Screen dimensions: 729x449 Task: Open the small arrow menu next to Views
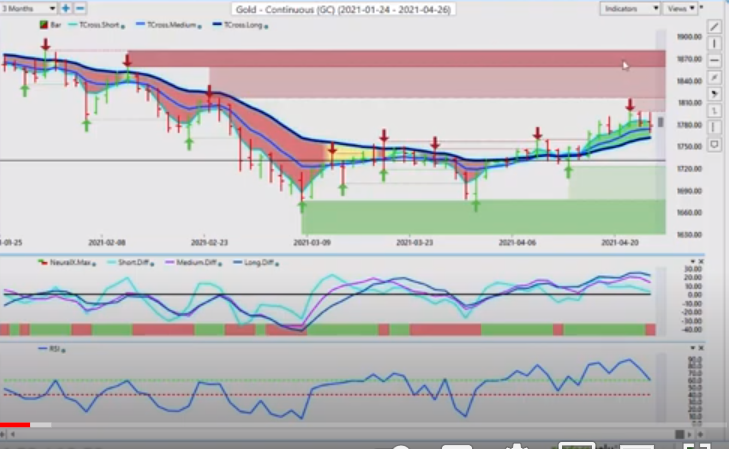point(702,8)
